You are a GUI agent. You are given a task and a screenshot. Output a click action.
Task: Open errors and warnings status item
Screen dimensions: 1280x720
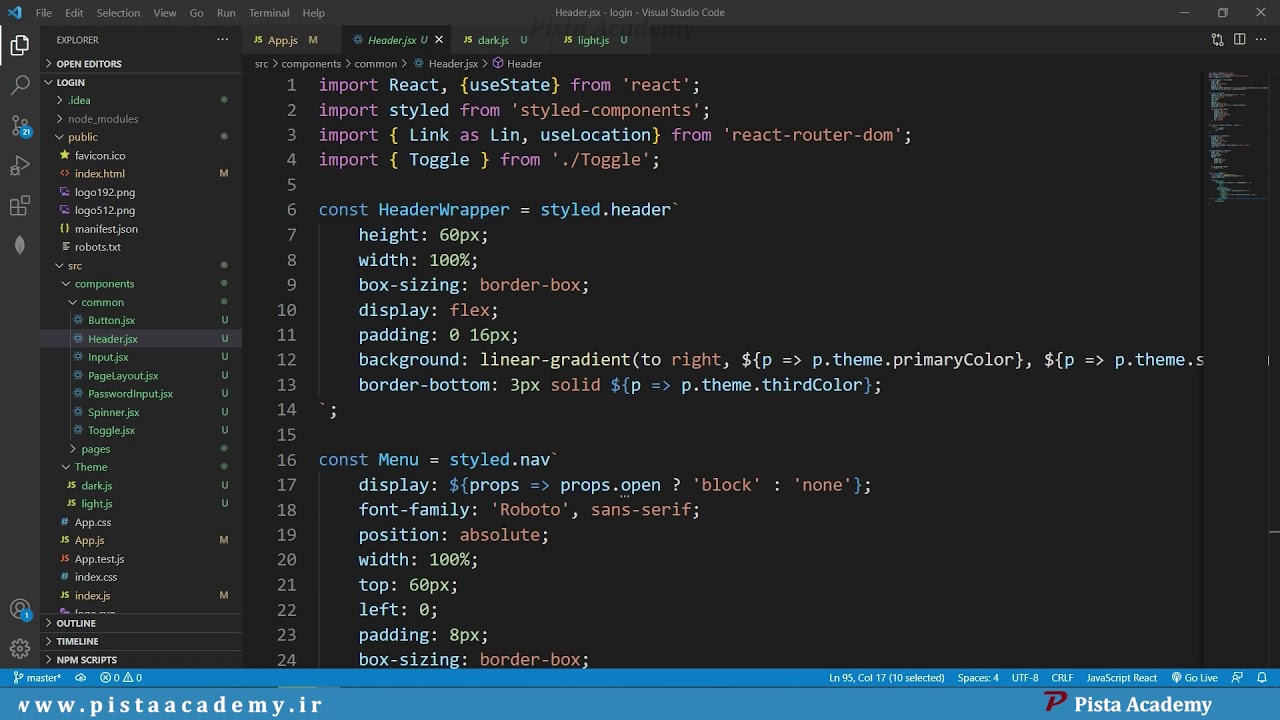(121, 678)
